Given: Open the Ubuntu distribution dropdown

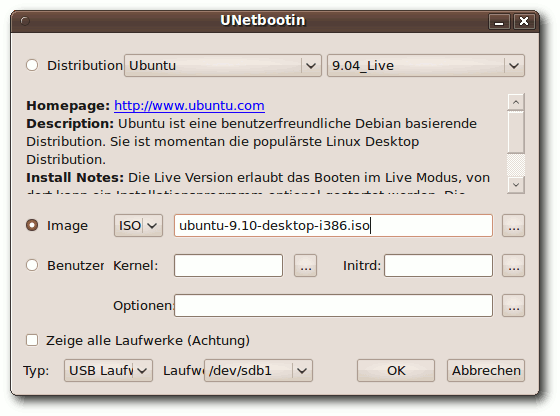Looking at the screenshot, I should 223,65.
